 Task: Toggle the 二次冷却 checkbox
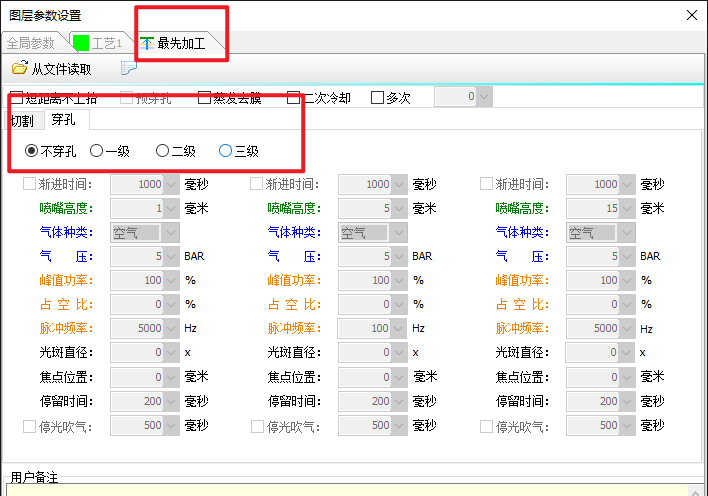pos(294,97)
